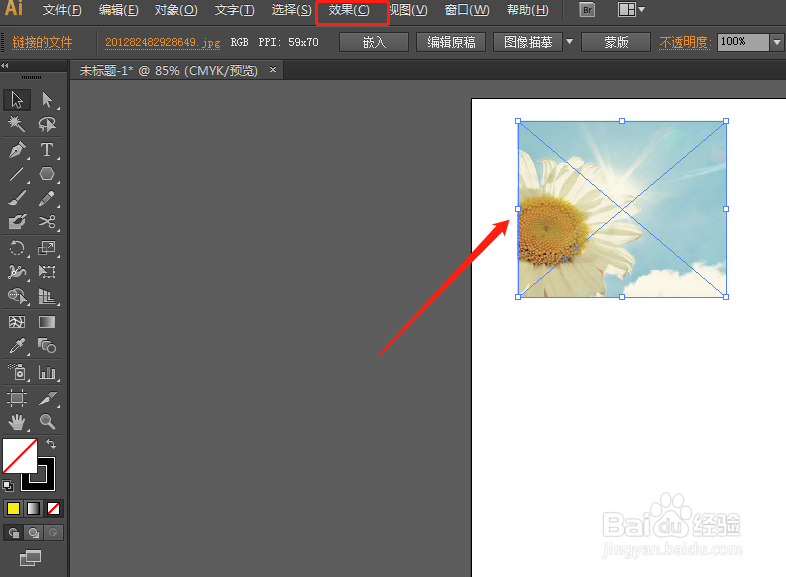Screen dimensions: 786x577
Task: Select the Eyedropper tool
Action: (17, 346)
